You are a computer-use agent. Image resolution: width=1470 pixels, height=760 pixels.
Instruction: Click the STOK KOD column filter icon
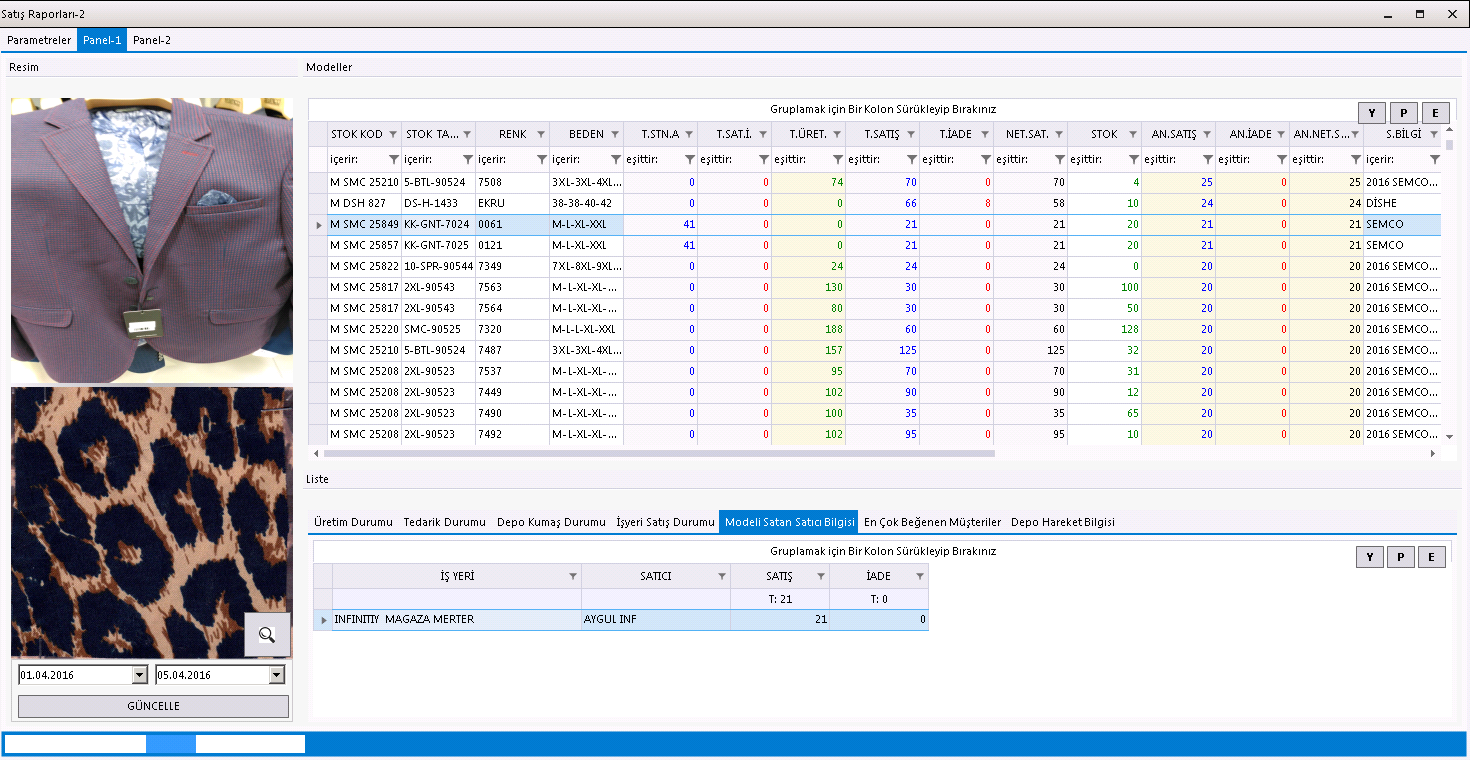click(x=392, y=134)
